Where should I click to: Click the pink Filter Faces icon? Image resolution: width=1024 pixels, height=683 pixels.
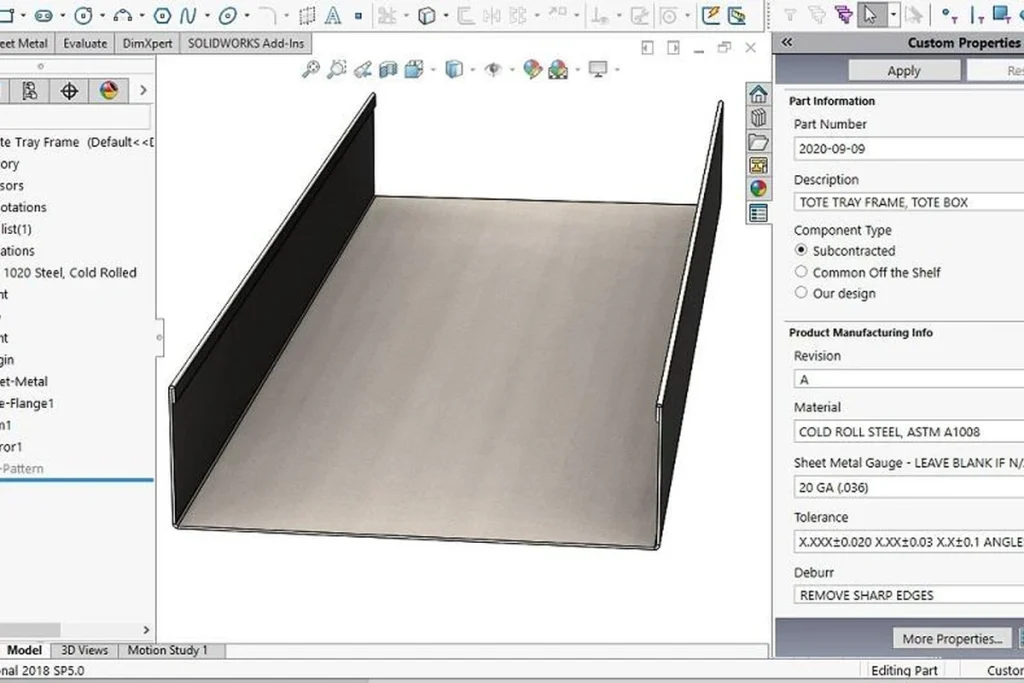[x=843, y=14]
